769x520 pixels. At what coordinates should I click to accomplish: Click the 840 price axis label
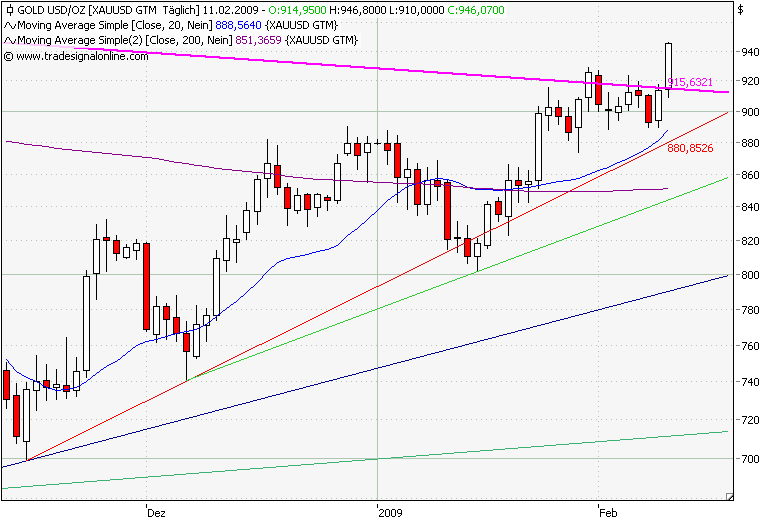point(749,207)
